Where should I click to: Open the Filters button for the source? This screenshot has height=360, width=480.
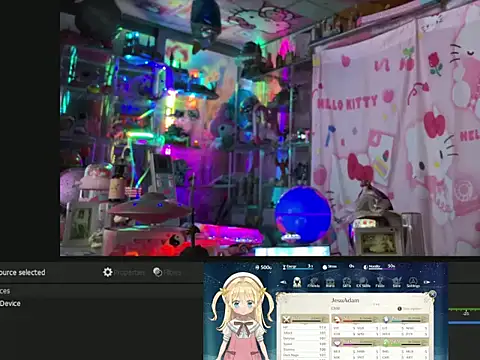point(167,272)
